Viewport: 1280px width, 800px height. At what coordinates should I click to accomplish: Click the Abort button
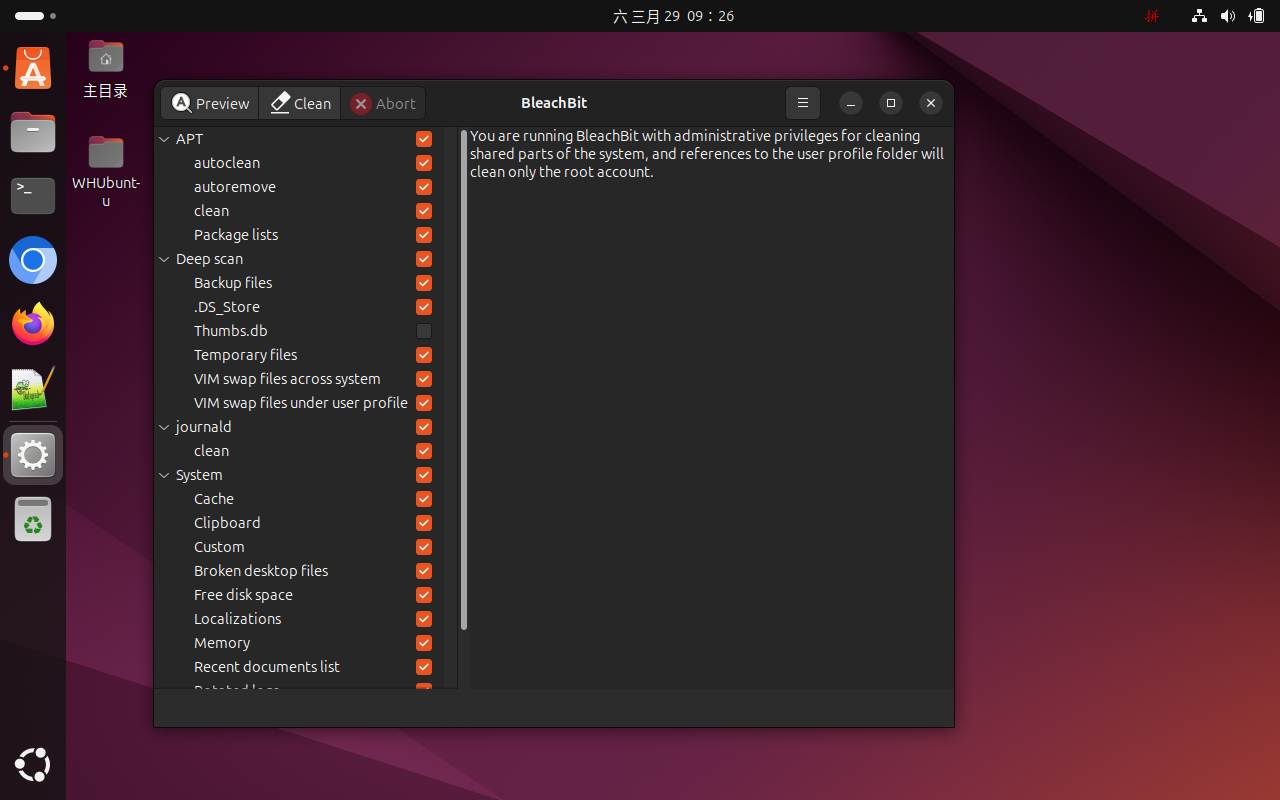[x=383, y=103]
